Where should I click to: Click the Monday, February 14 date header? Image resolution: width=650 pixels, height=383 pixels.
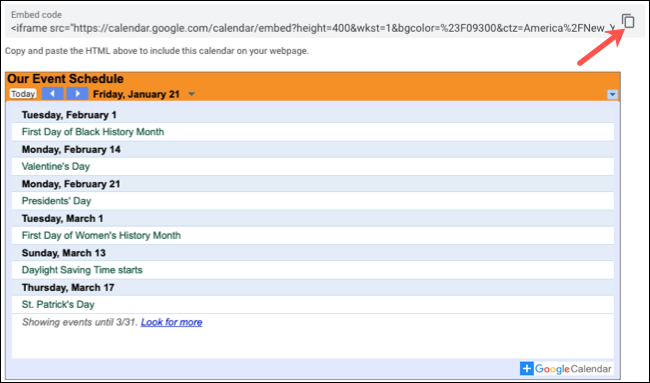[71, 149]
